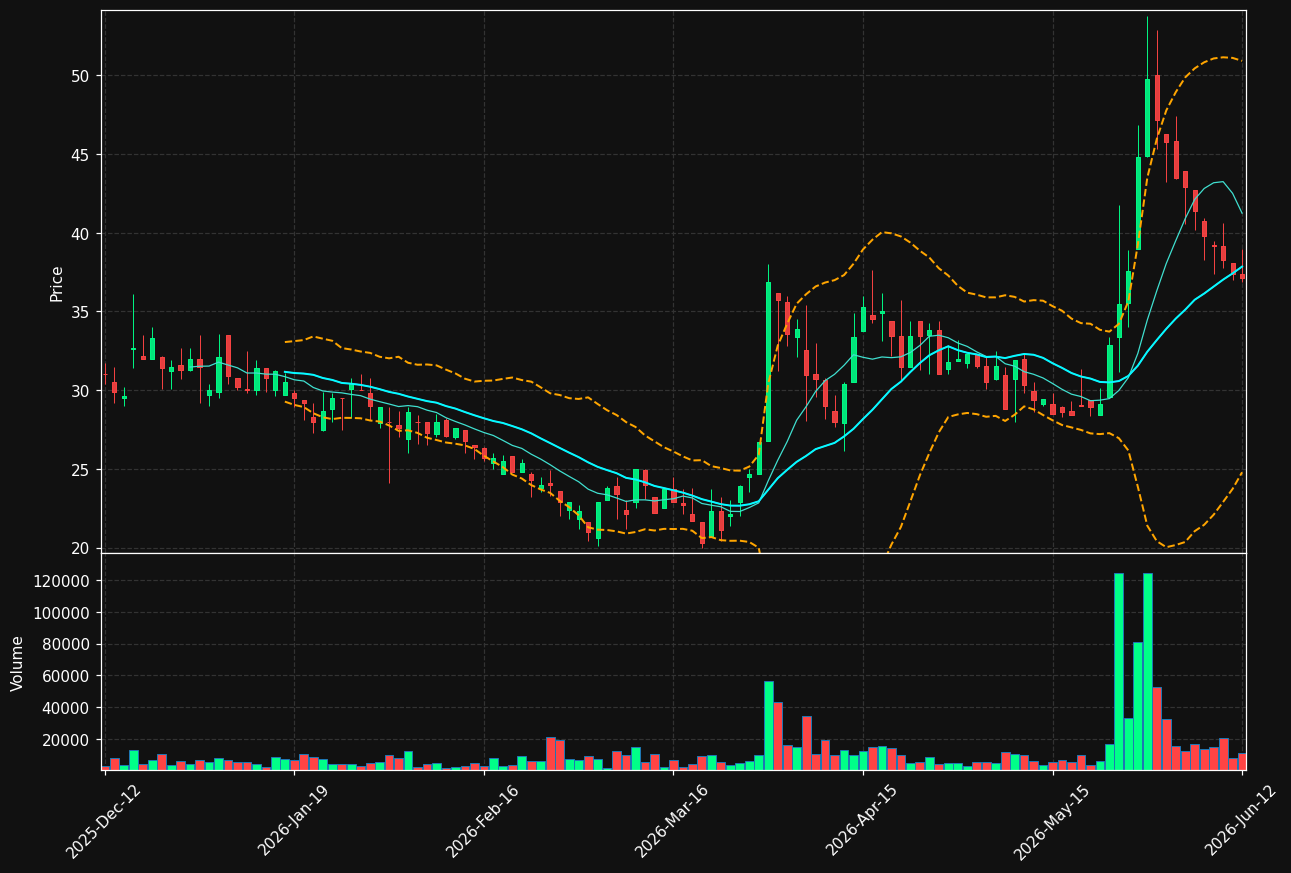Click the Price axis title

[x=57, y=283]
